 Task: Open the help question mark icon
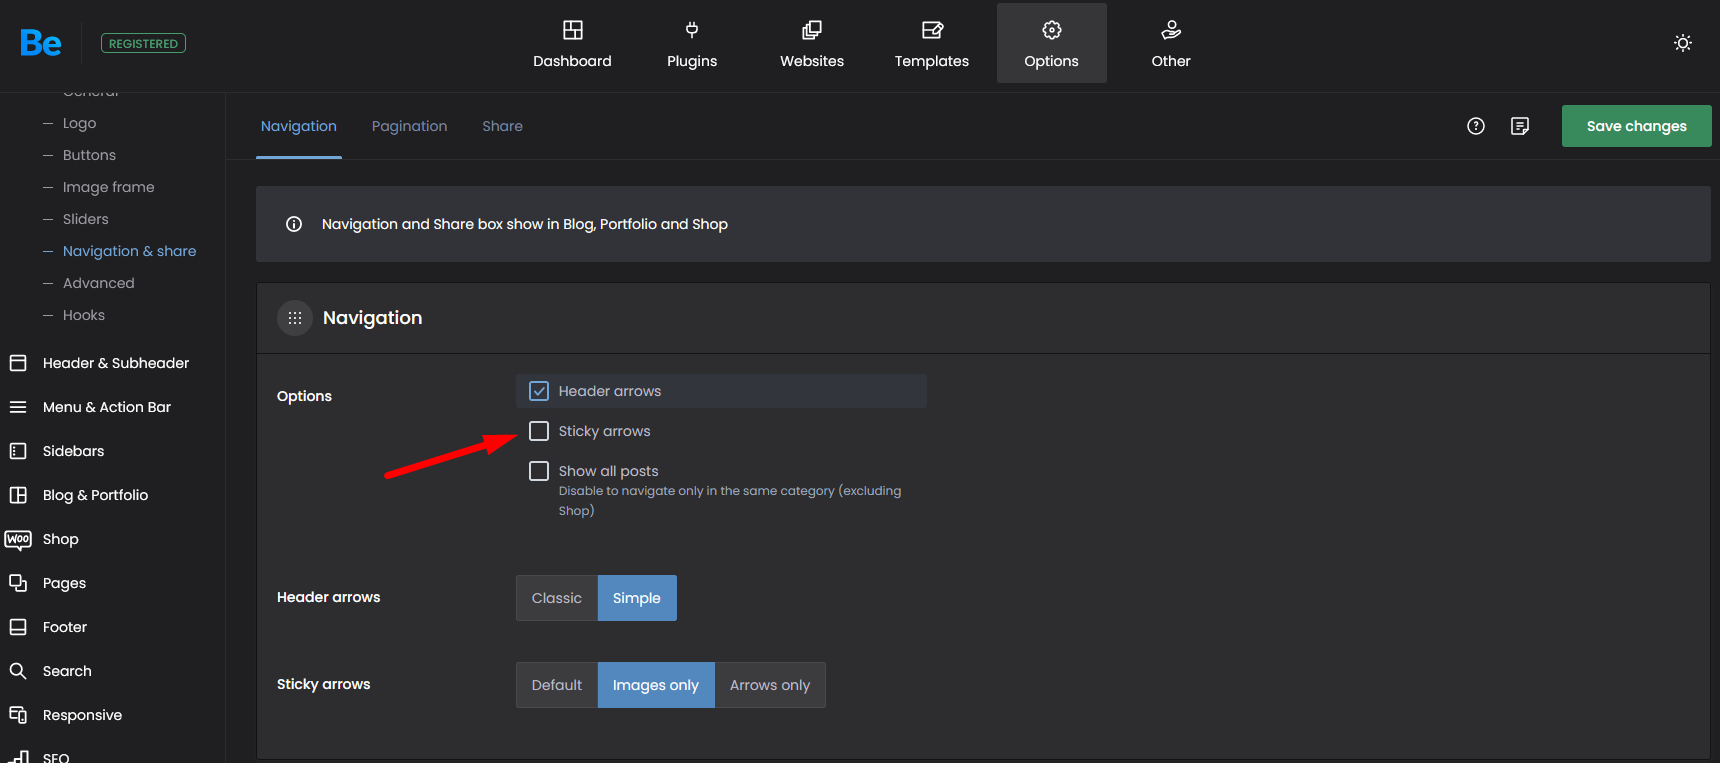1476,126
